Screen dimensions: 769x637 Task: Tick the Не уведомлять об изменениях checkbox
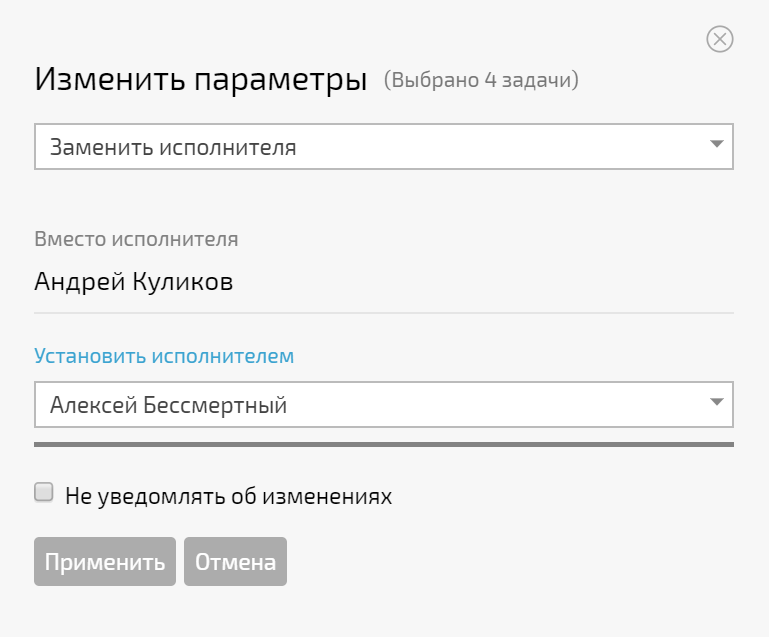44,492
